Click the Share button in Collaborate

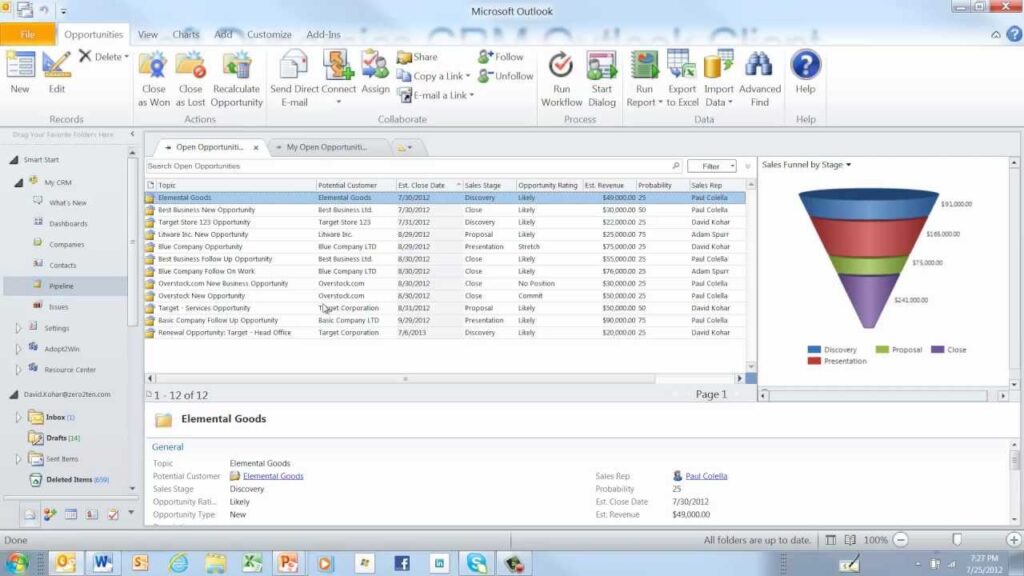[417, 57]
